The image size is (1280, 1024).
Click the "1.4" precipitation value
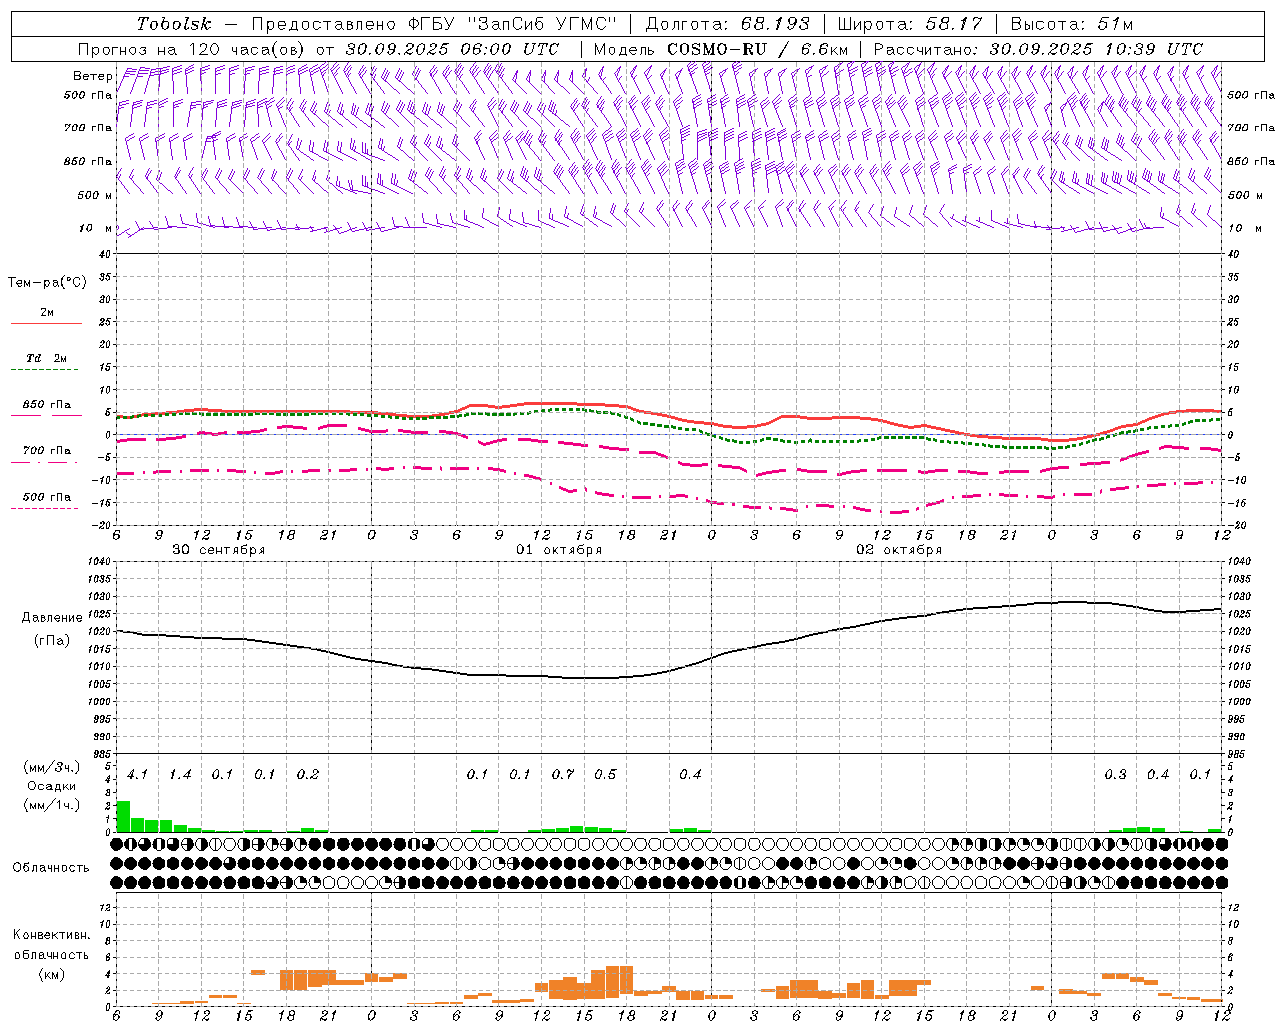pyautogui.click(x=180, y=774)
